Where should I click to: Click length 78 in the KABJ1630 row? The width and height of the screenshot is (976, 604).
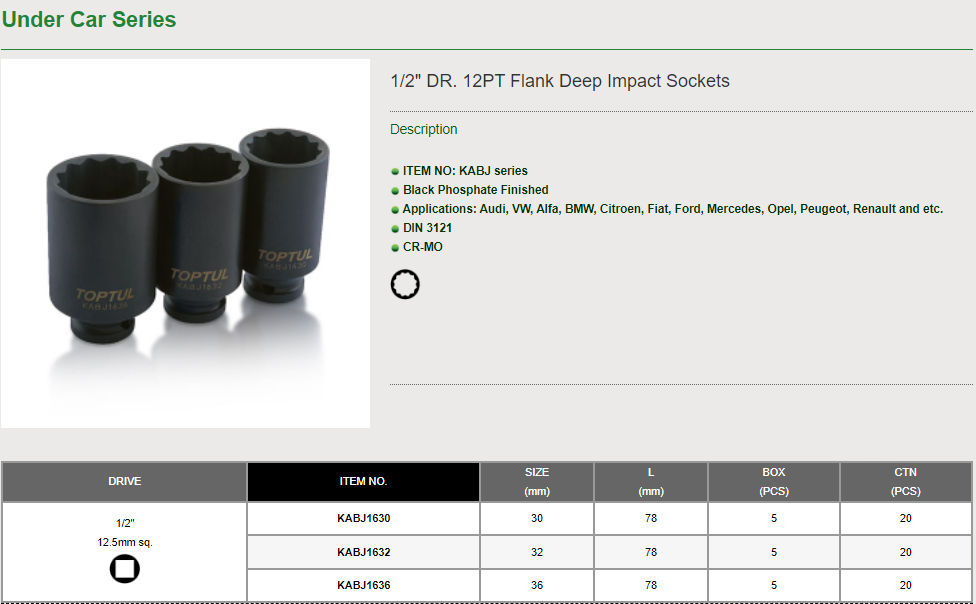[x=651, y=518]
